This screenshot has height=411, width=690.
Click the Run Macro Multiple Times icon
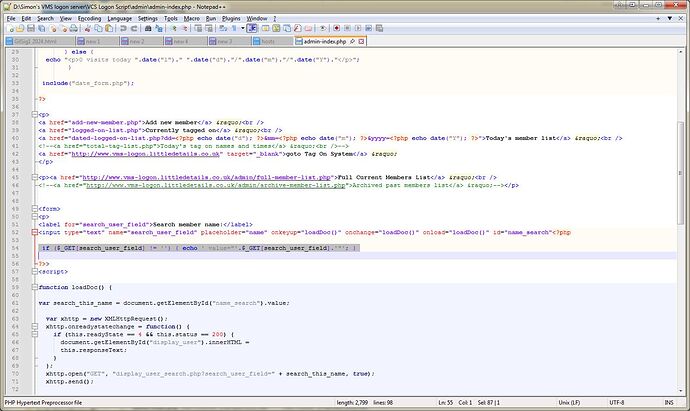point(368,28)
